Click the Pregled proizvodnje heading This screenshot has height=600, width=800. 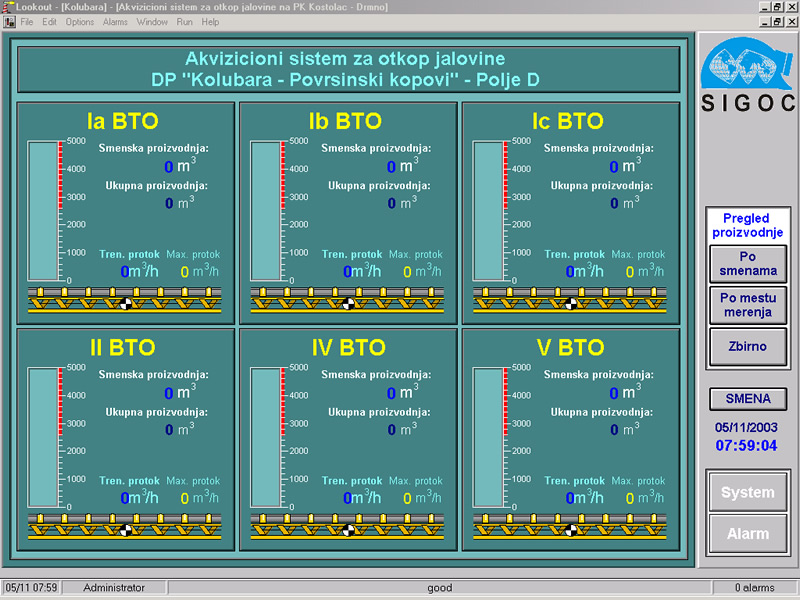coord(747,226)
